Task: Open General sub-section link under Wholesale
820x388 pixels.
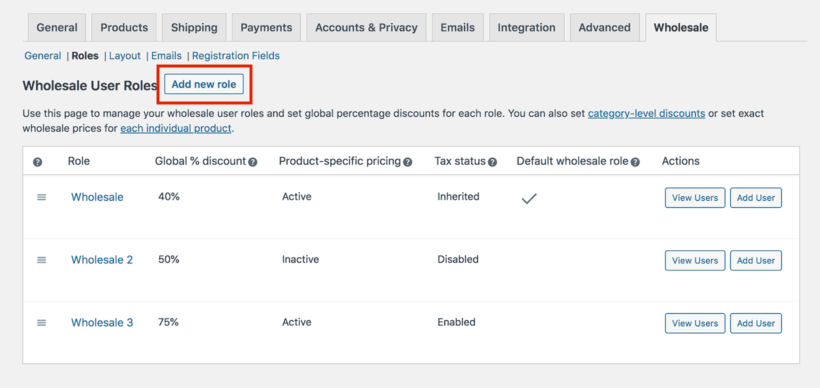Action: [43, 55]
